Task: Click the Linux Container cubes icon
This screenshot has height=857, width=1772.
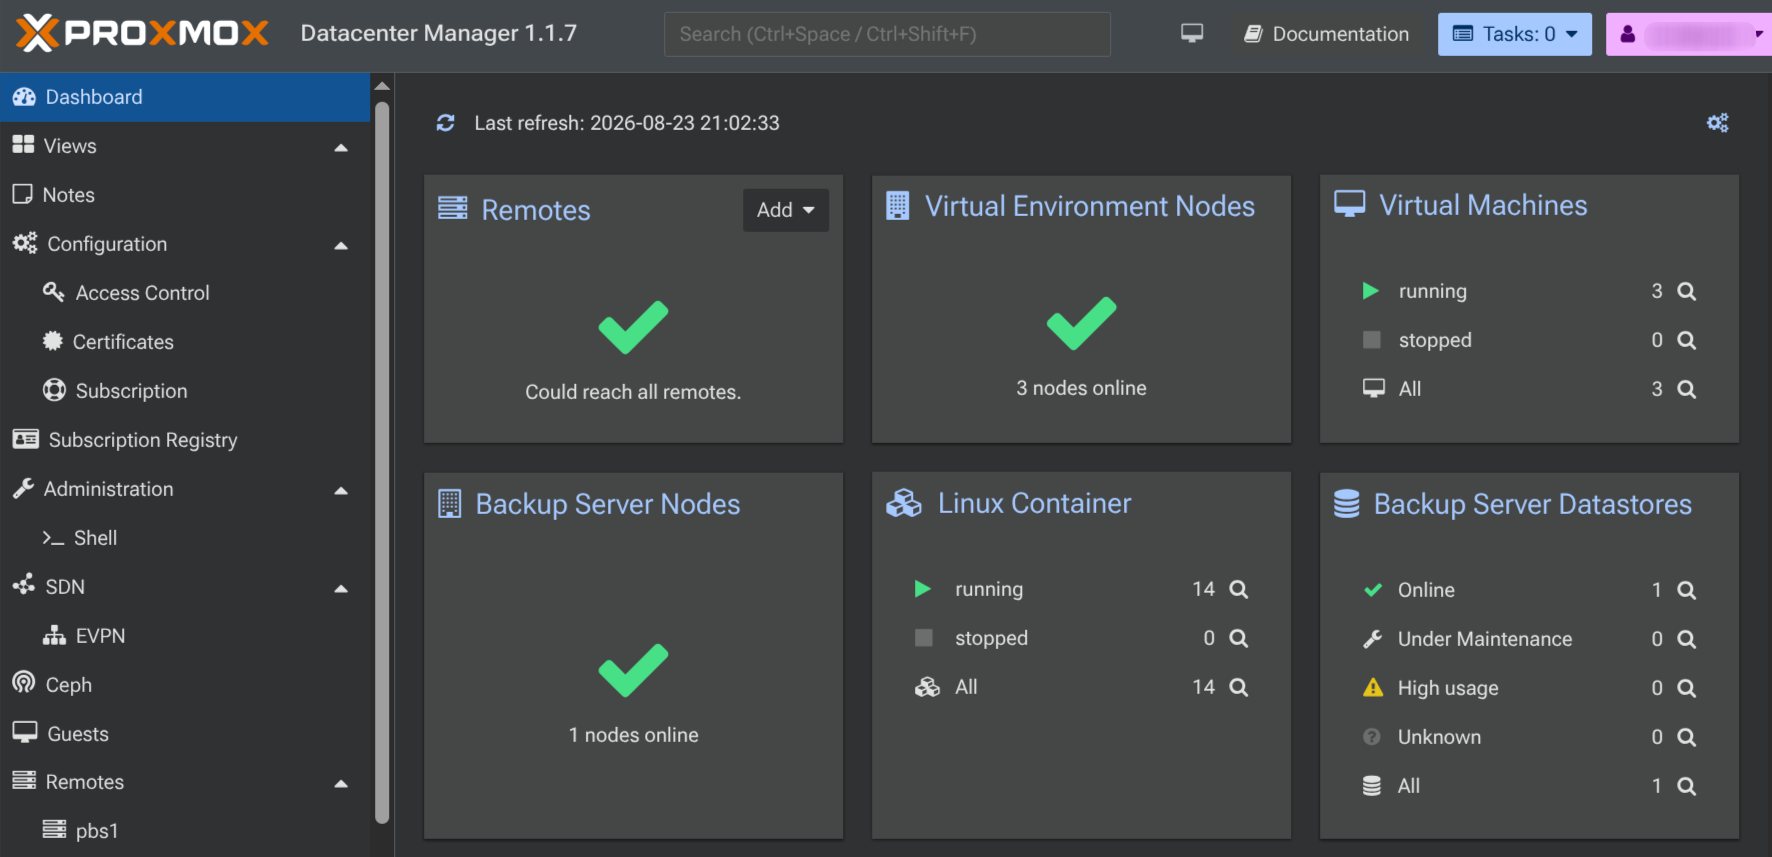Action: pyautogui.click(x=904, y=503)
